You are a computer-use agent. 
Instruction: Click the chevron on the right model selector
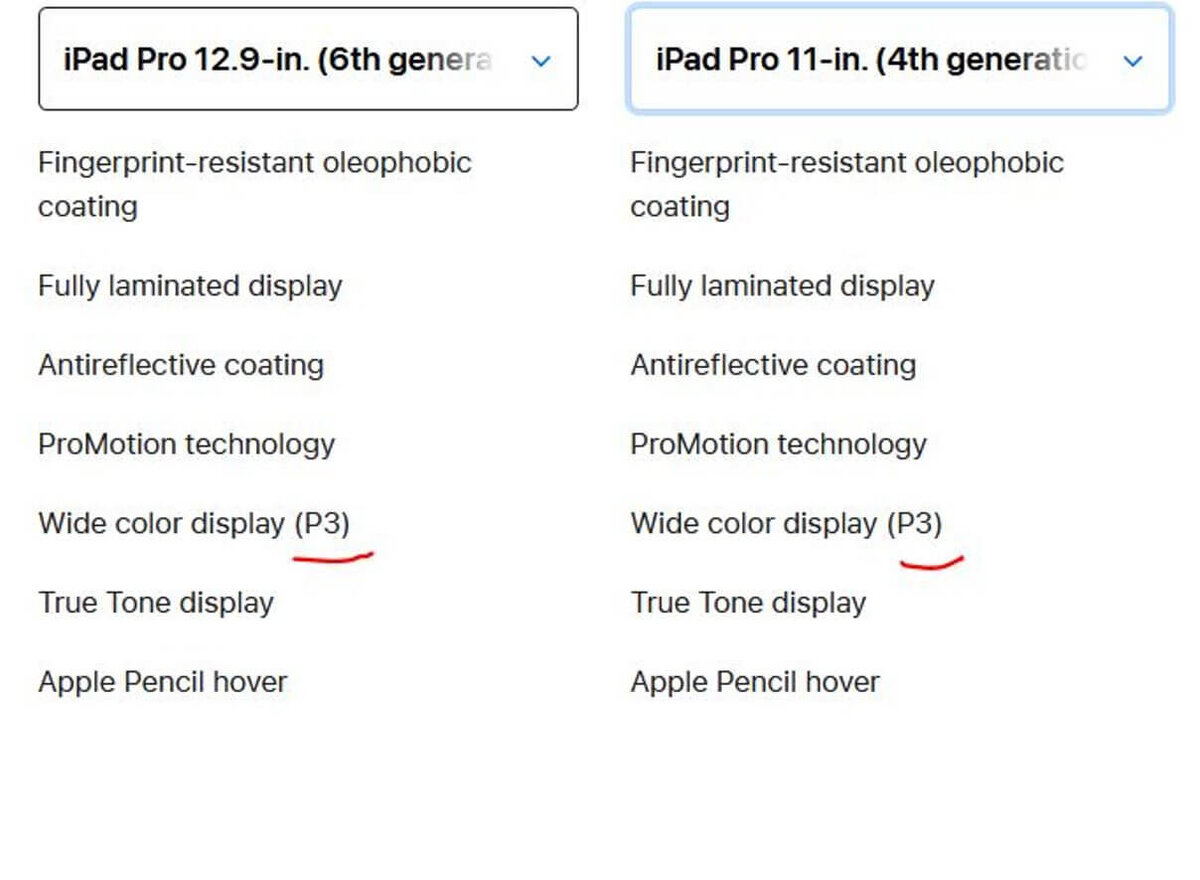click(1133, 60)
